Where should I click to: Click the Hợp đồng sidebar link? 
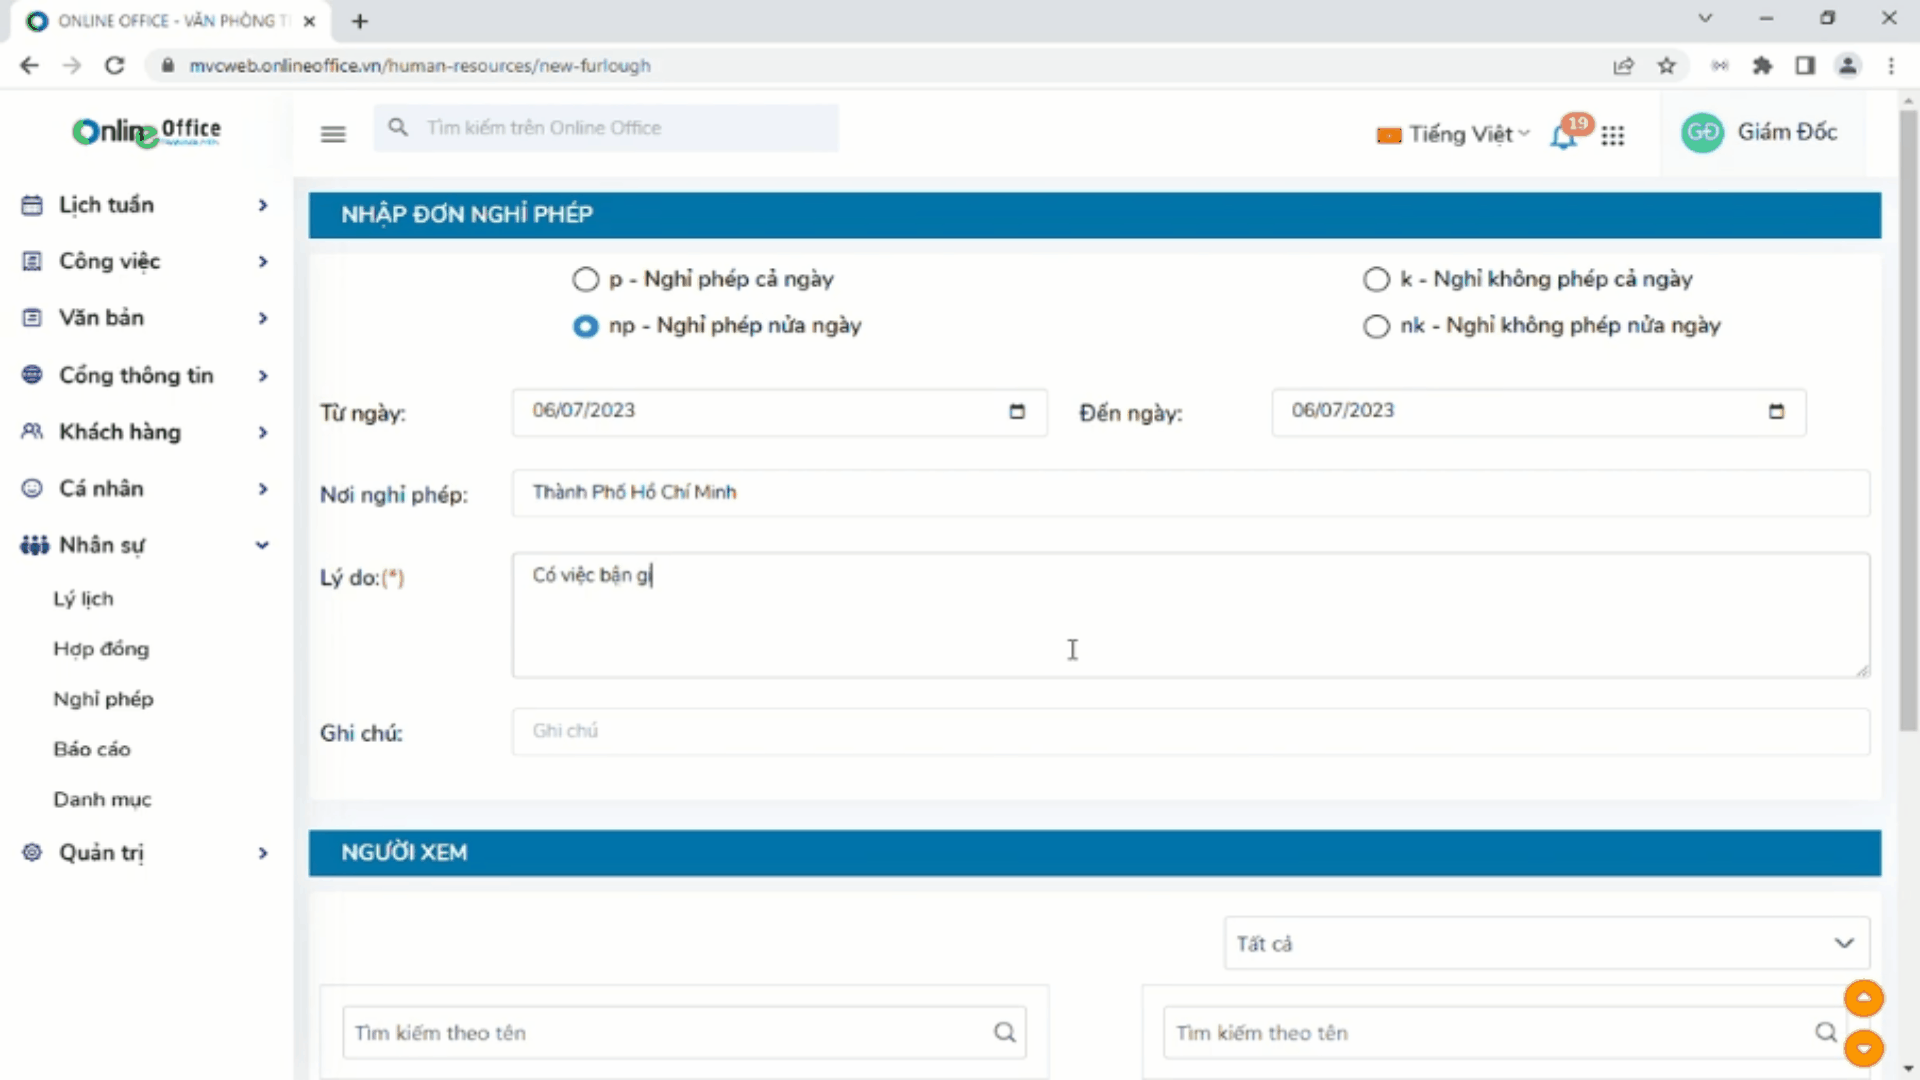click(x=101, y=649)
